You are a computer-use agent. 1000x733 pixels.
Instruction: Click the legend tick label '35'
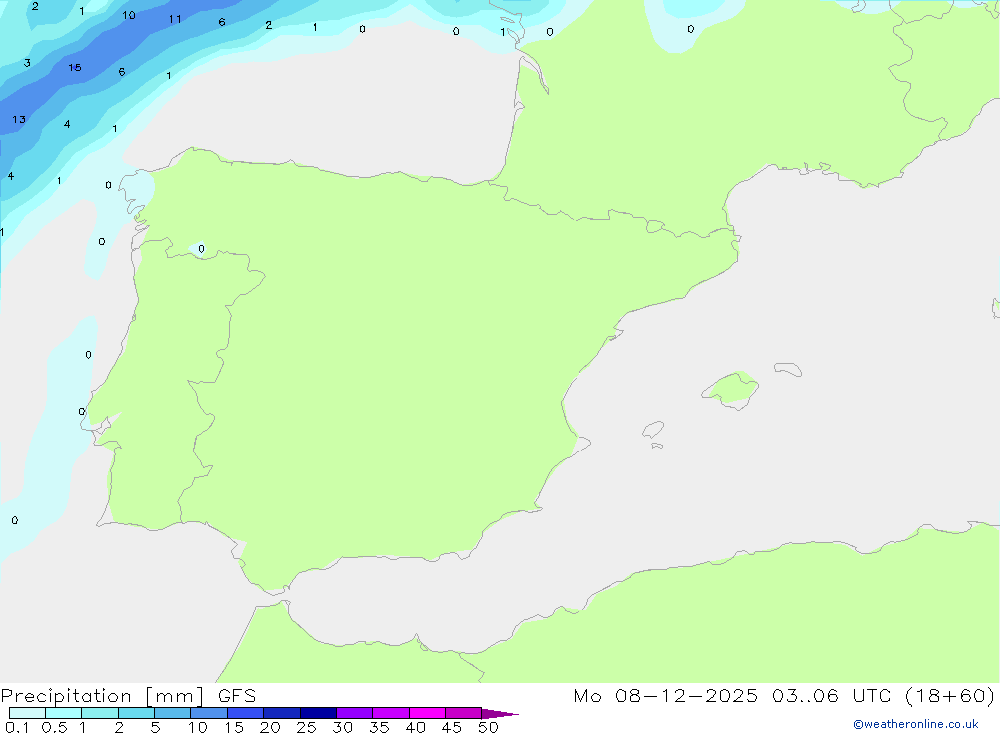tap(379, 727)
